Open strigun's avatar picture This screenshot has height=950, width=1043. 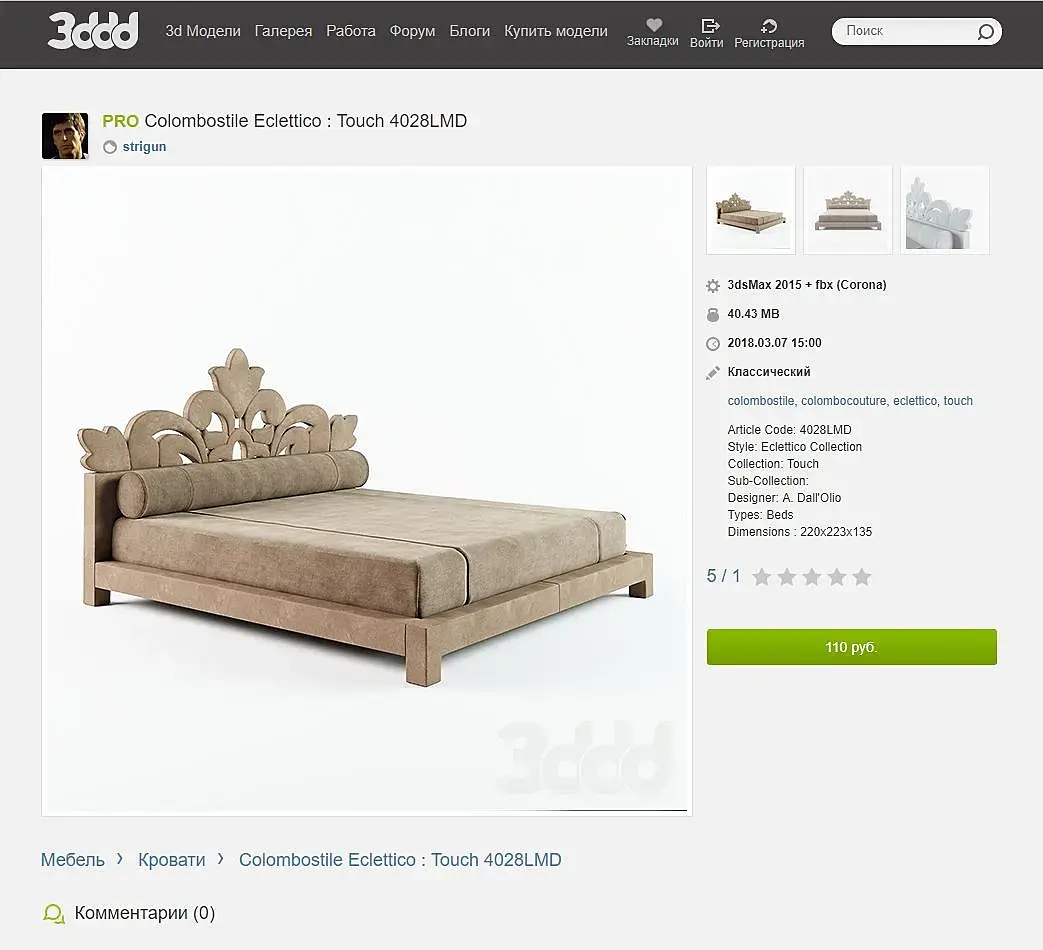pos(65,136)
